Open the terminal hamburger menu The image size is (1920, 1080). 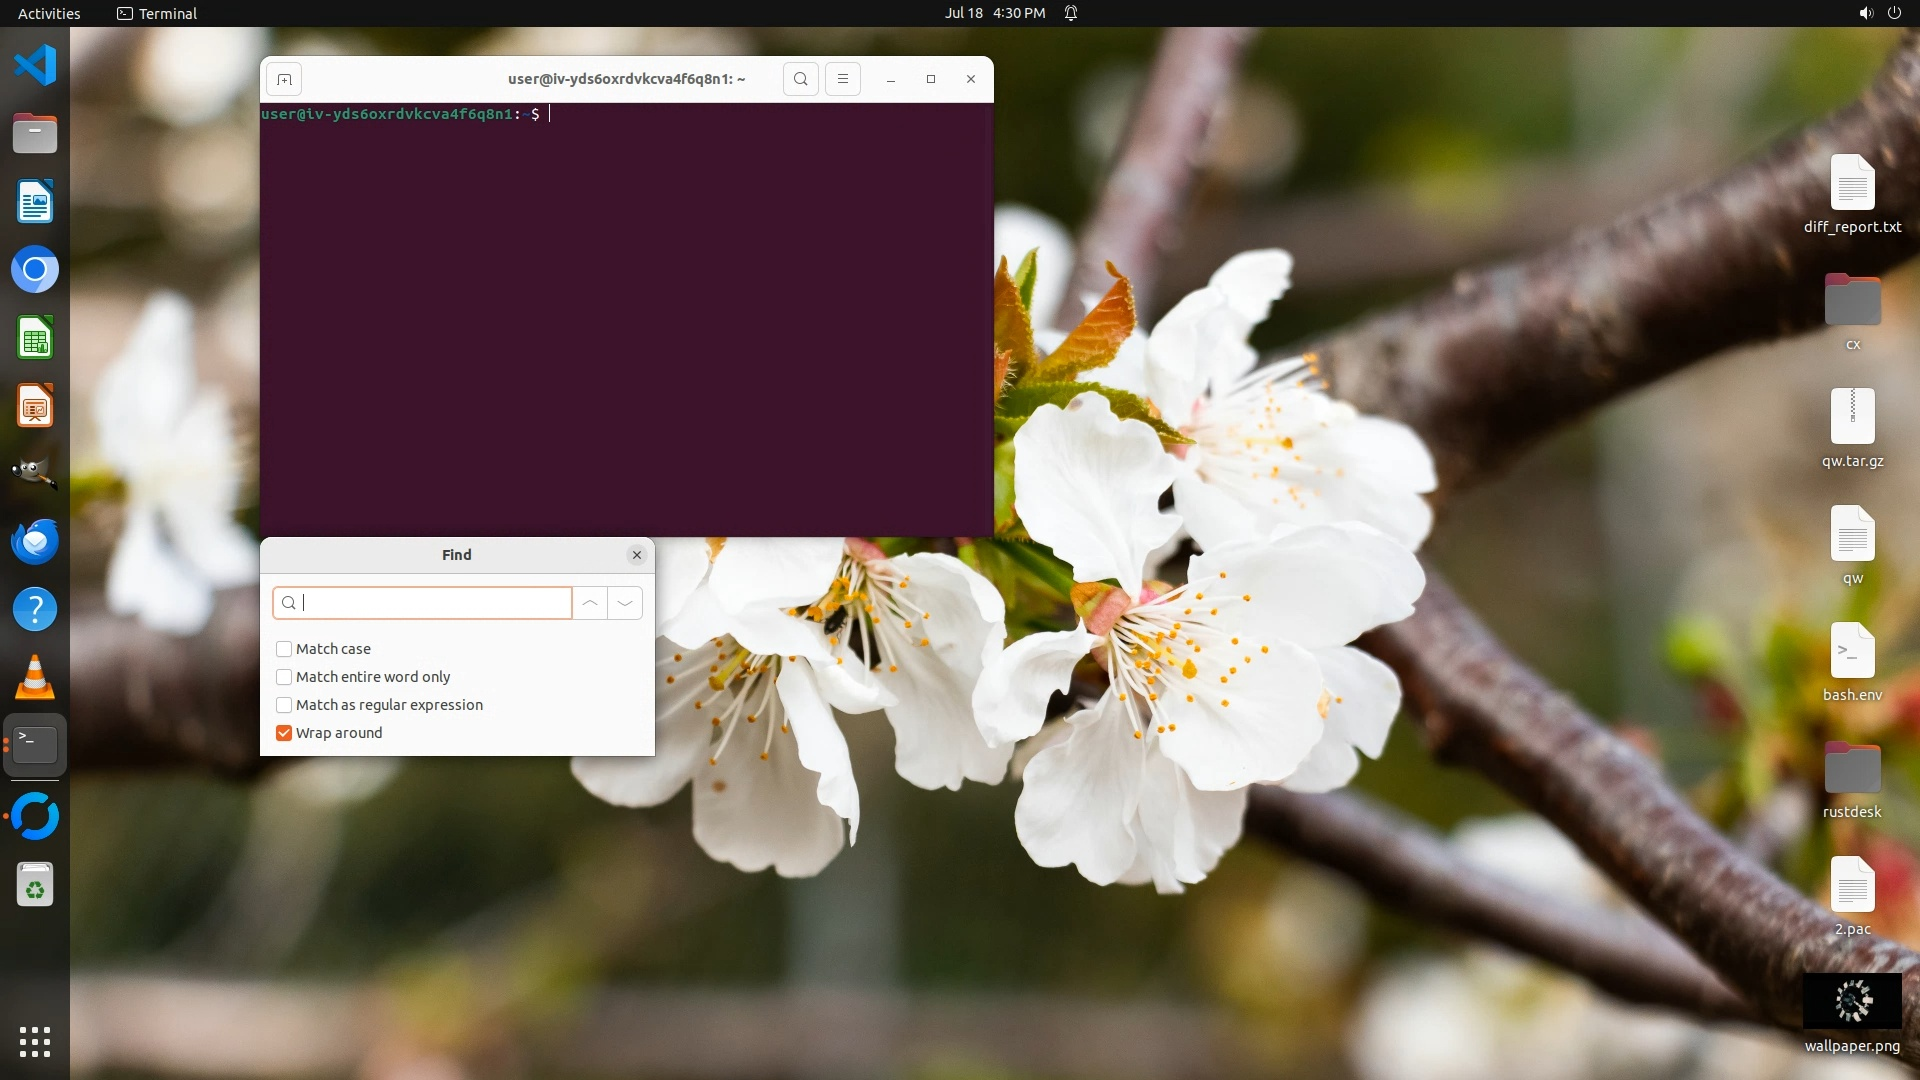842,79
